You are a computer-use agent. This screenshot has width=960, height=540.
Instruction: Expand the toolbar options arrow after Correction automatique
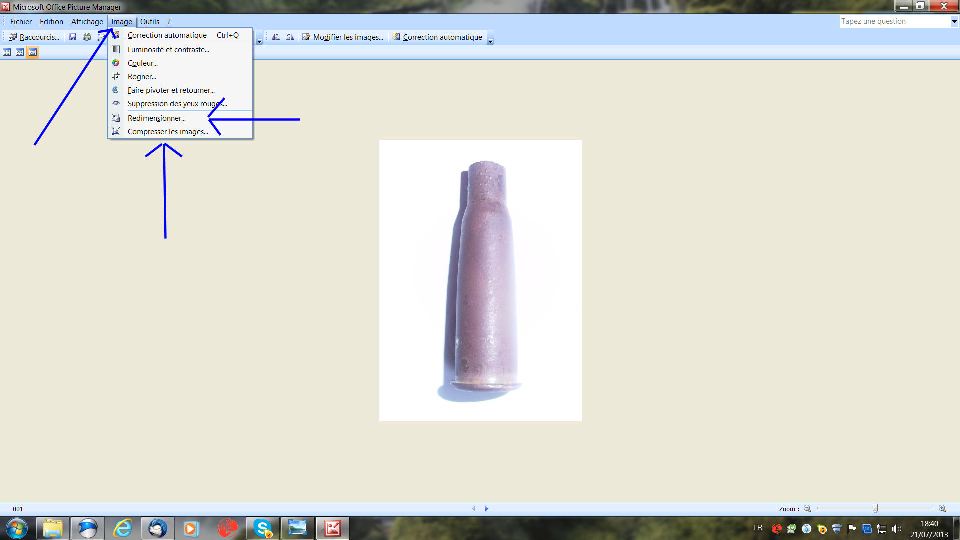[x=490, y=40]
